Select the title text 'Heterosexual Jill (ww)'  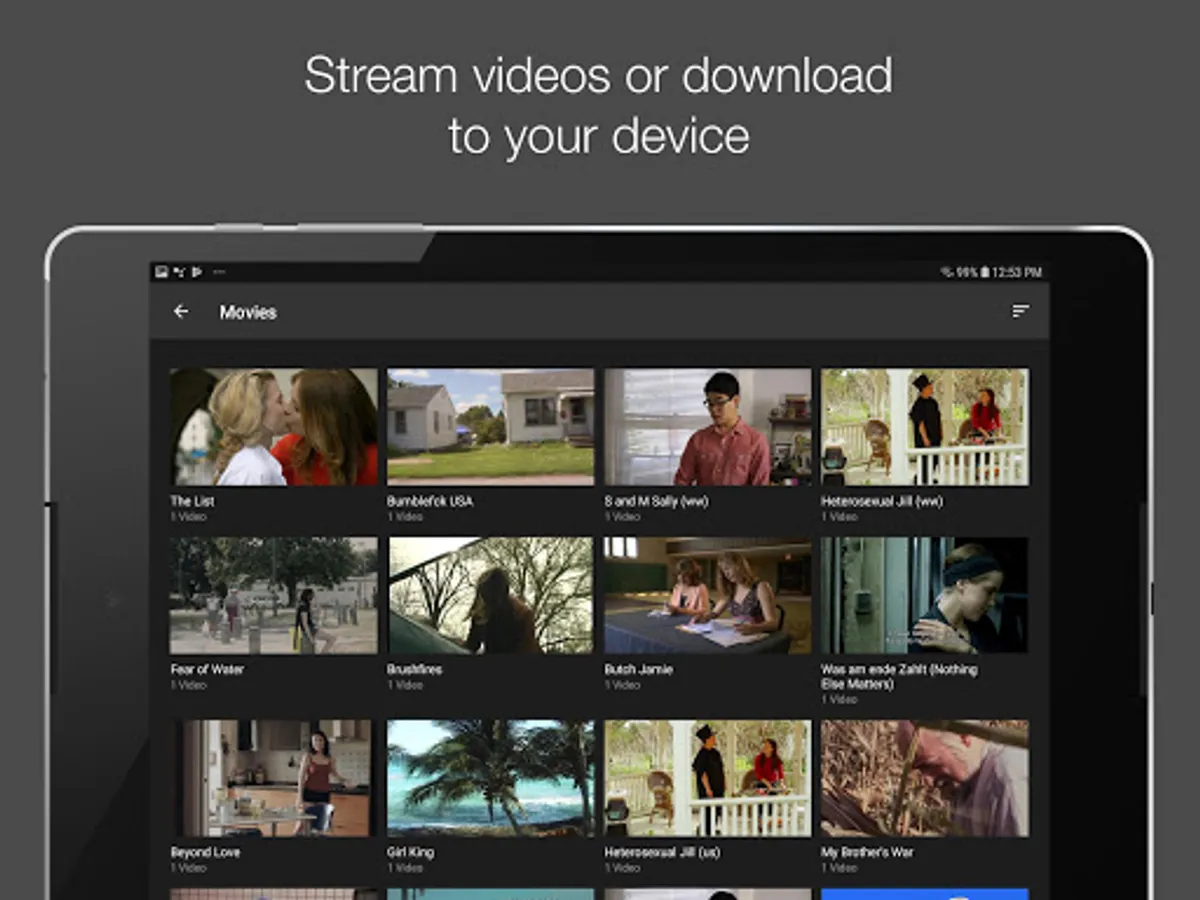(x=882, y=501)
